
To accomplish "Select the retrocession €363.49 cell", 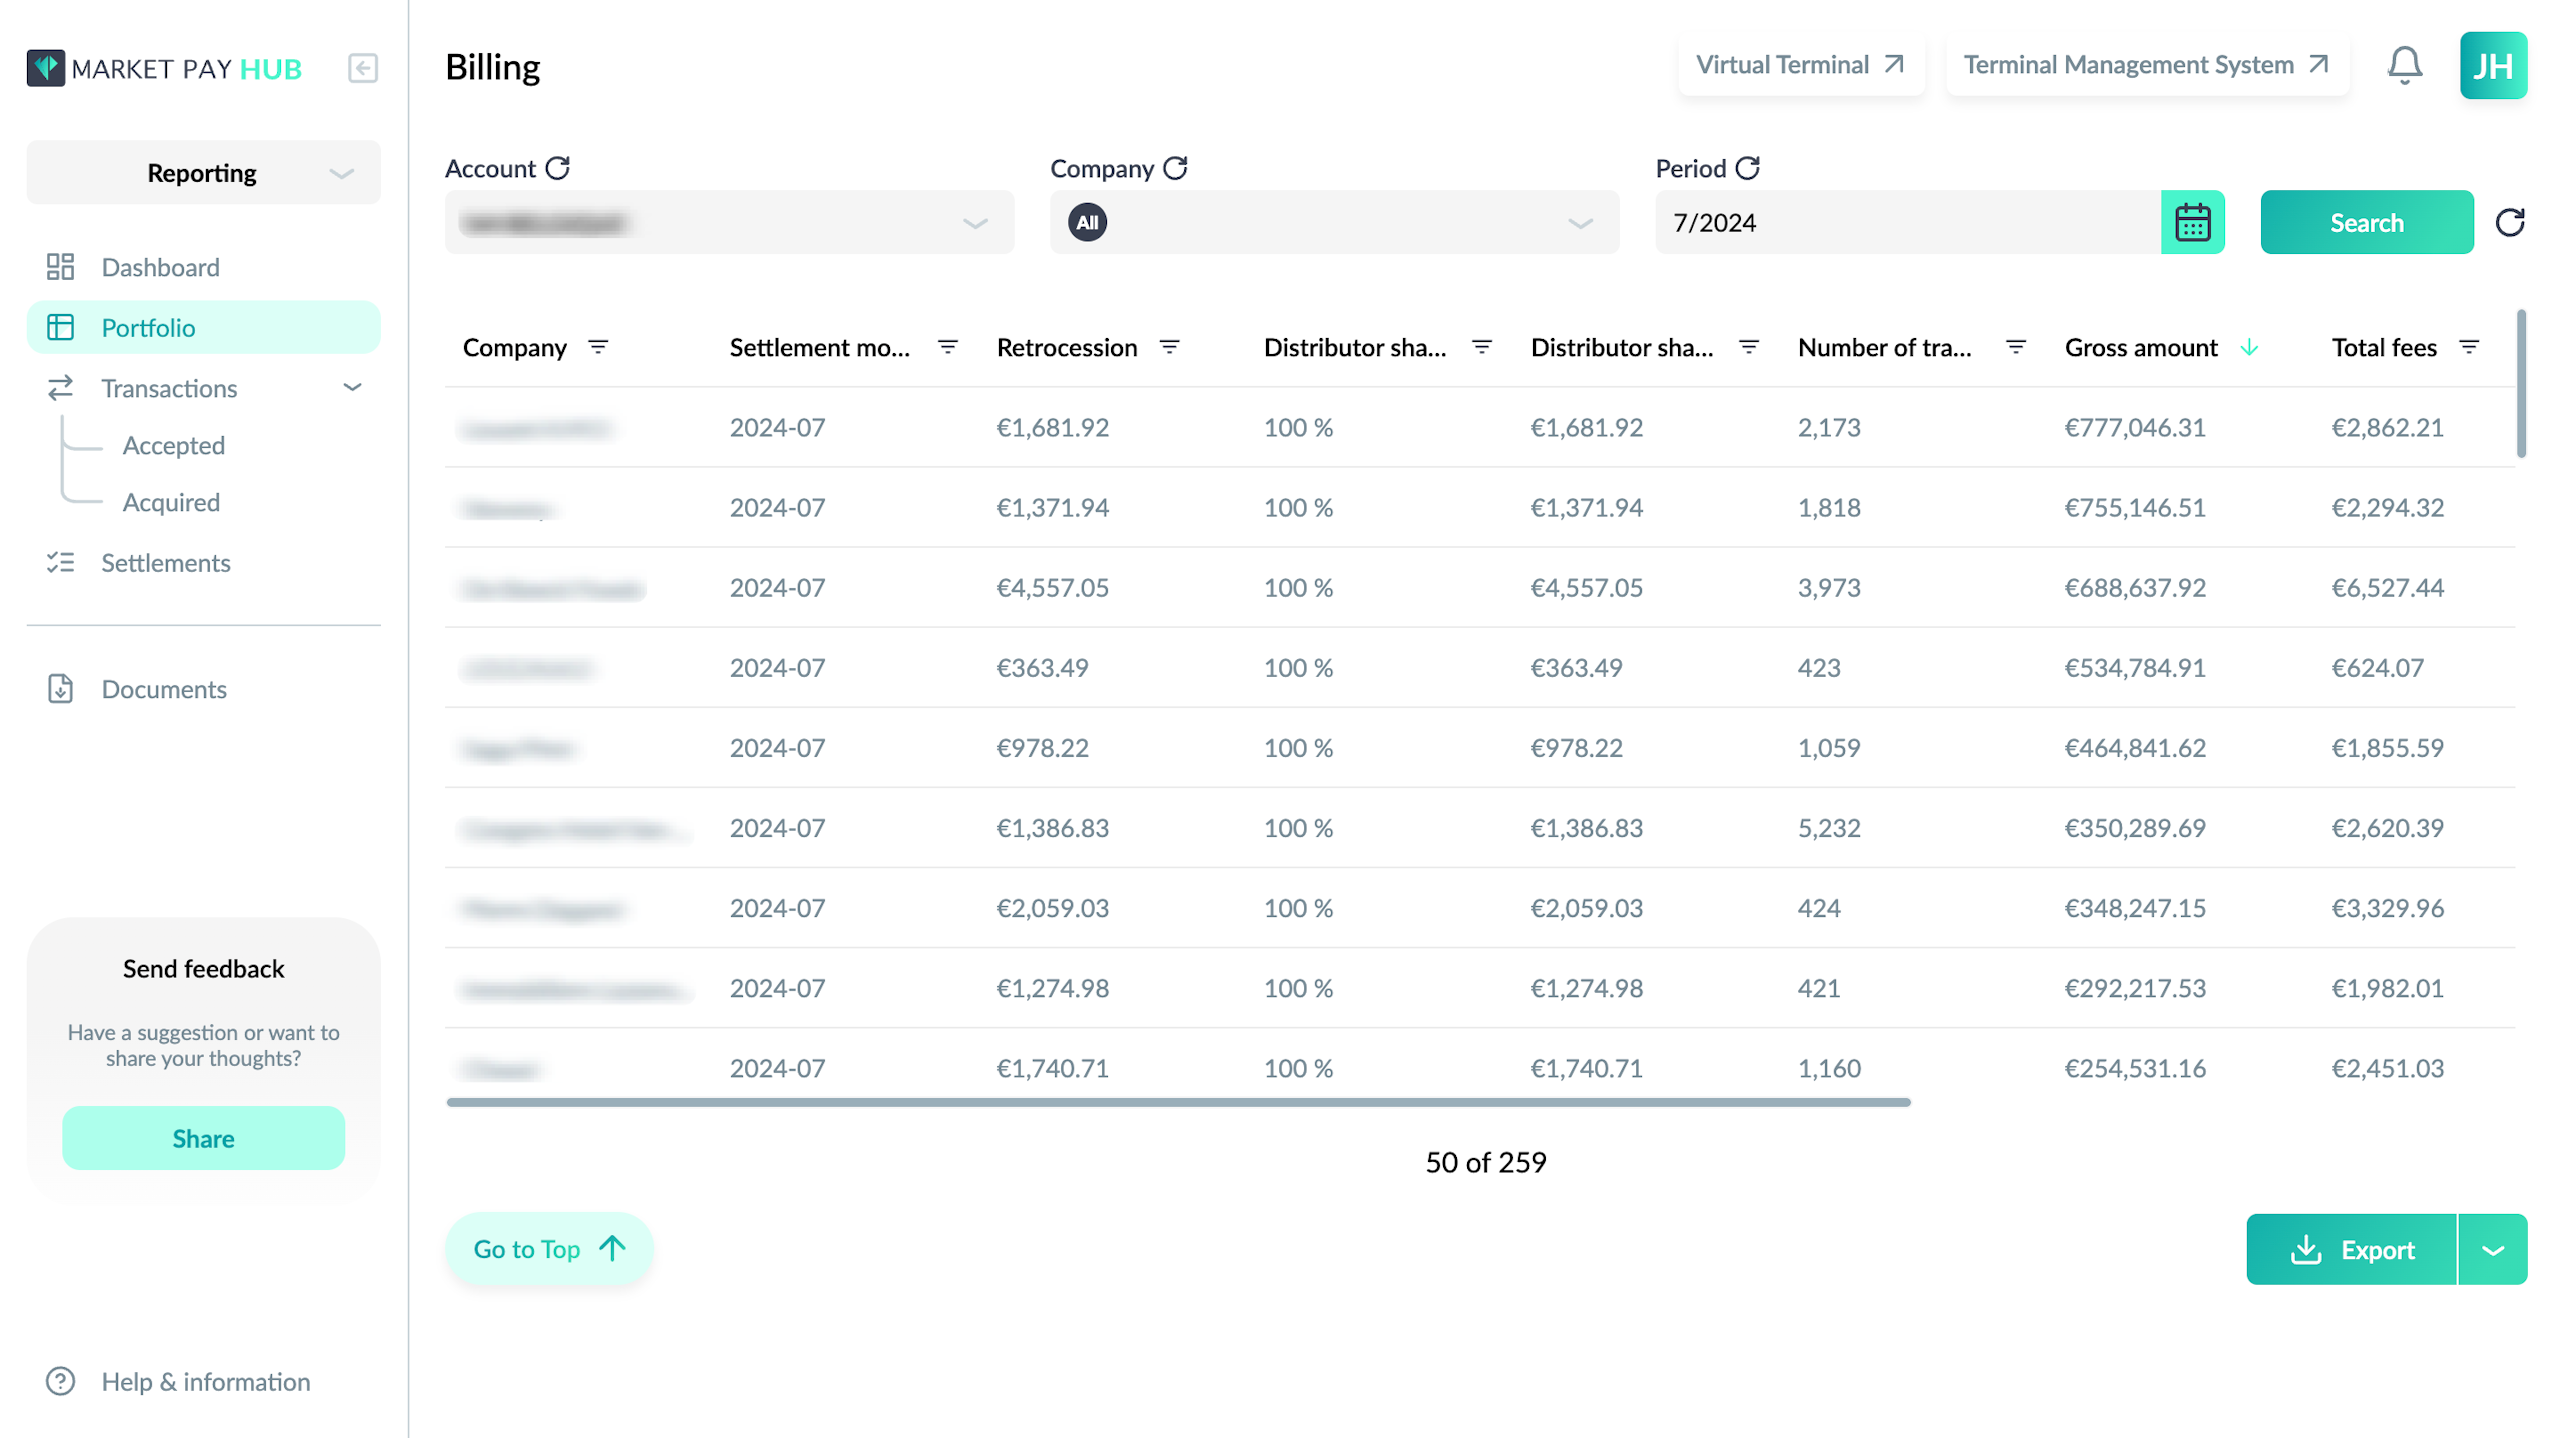I will click(1042, 667).
